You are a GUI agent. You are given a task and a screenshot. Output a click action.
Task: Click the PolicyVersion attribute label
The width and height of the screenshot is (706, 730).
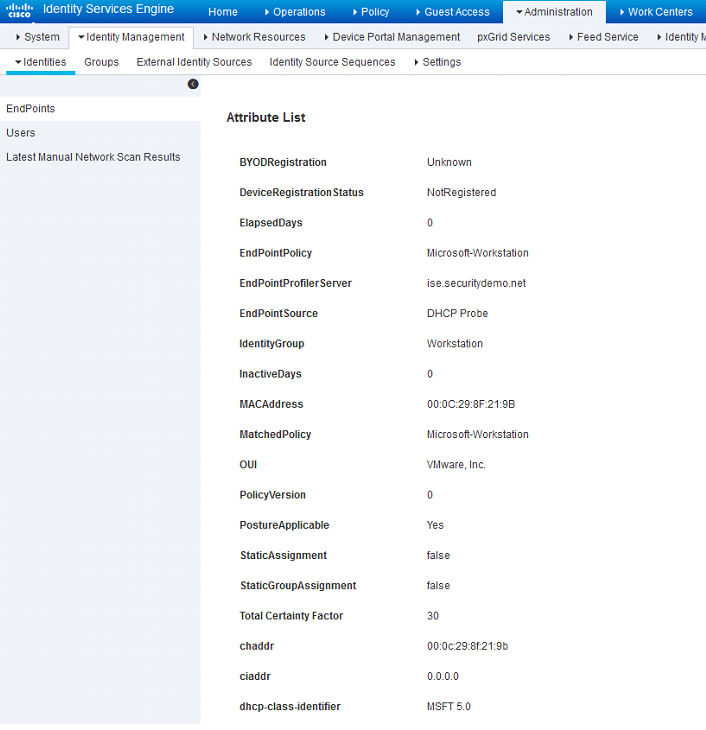[272, 495]
